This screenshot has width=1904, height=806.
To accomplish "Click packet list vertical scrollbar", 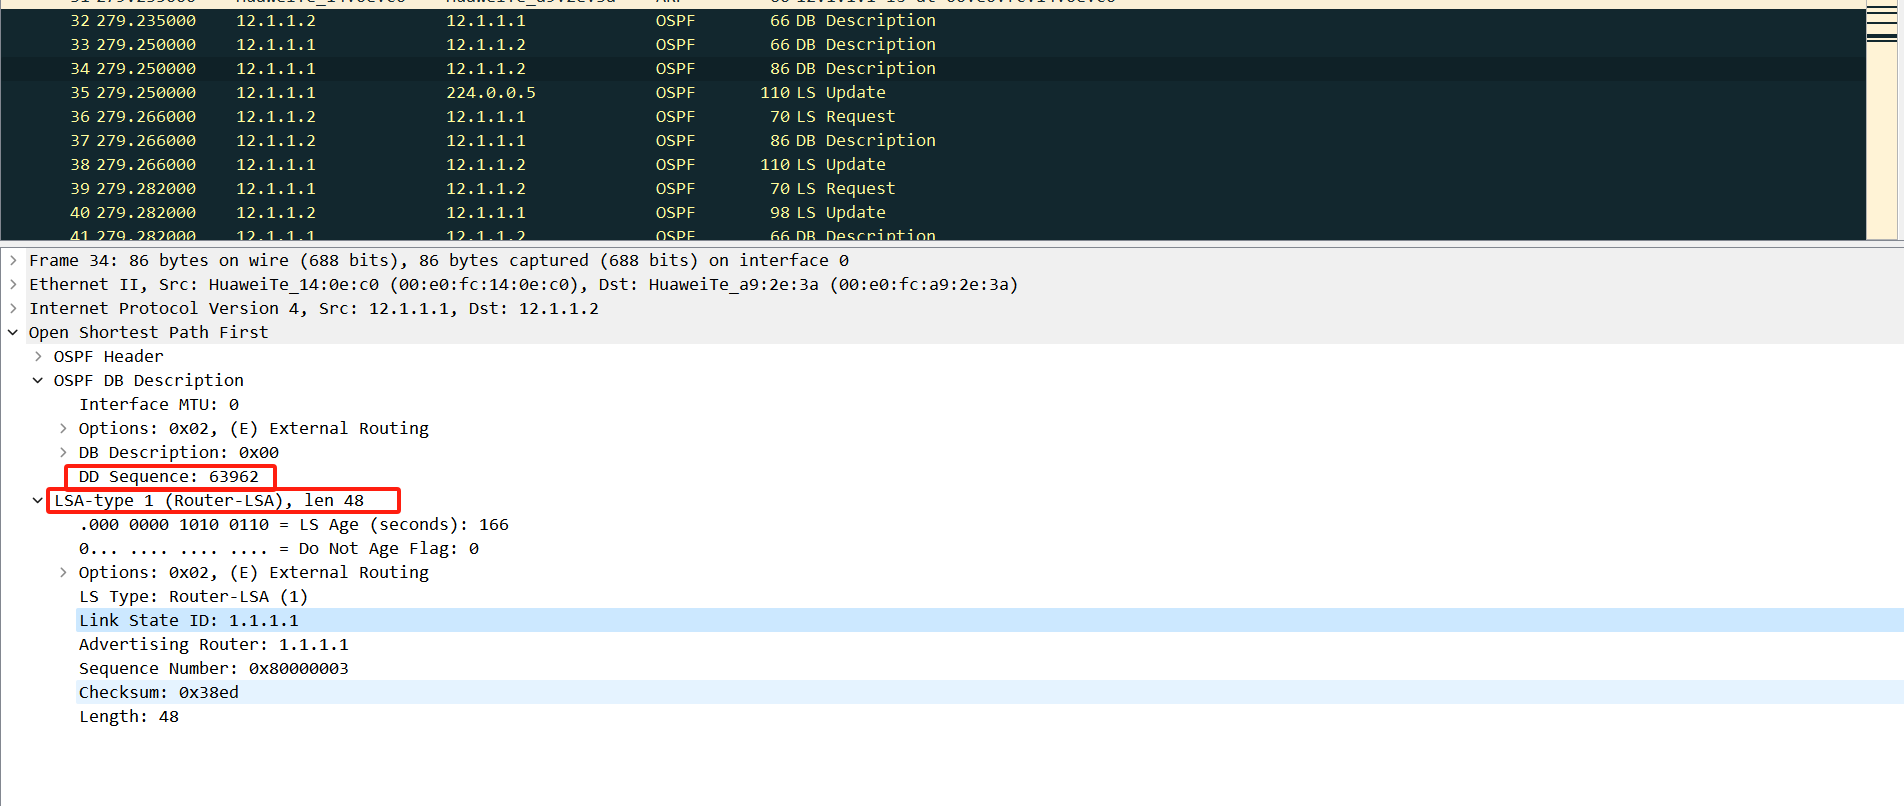I will (1881, 120).
